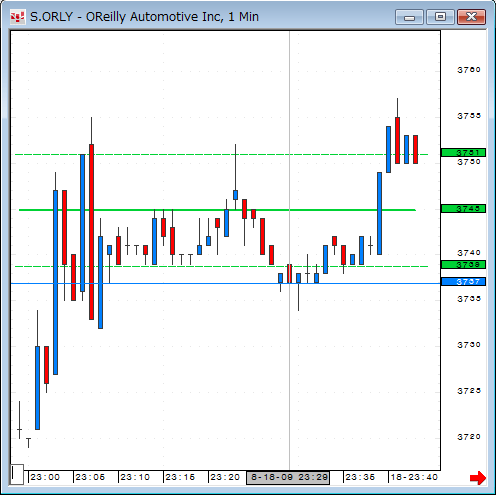Click the 3725 price scale label

coord(469,391)
